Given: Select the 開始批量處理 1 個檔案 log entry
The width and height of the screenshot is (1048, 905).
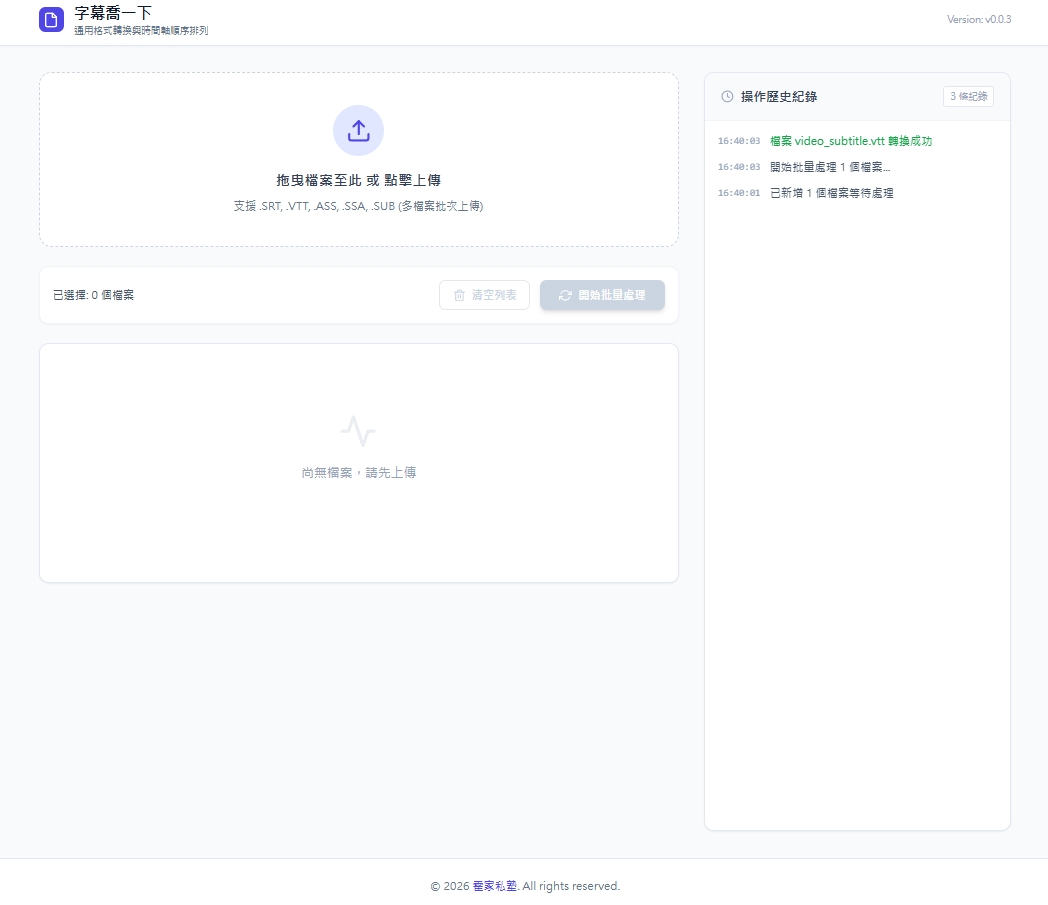Looking at the screenshot, I should pos(829,167).
